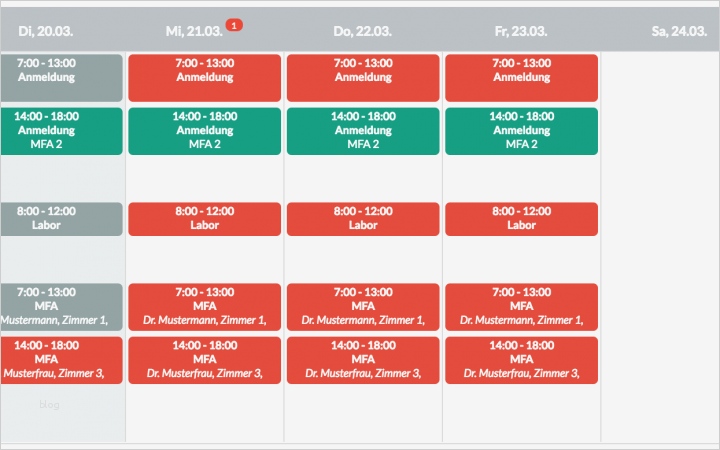The image size is (720, 450).
Task: Click Friday's MFA Dr. Mustermann Zimmer 1 shift
Action: pyautogui.click(x=521, y=306)
